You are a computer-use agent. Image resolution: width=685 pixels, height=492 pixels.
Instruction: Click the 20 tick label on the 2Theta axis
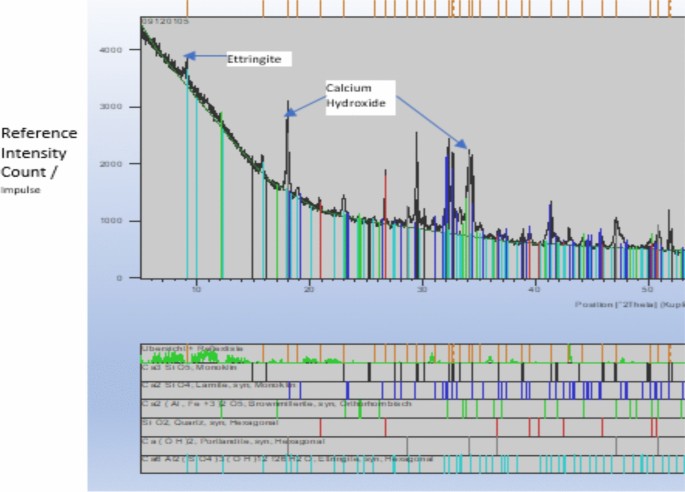309,289
